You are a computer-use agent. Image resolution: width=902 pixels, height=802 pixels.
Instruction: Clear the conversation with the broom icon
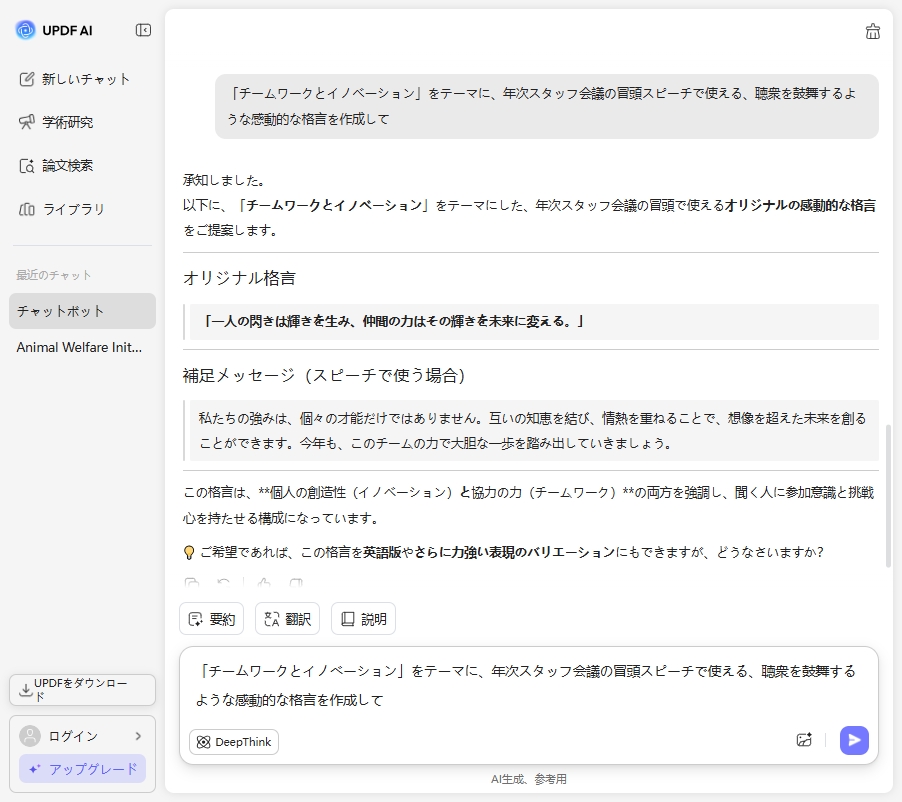872,31
